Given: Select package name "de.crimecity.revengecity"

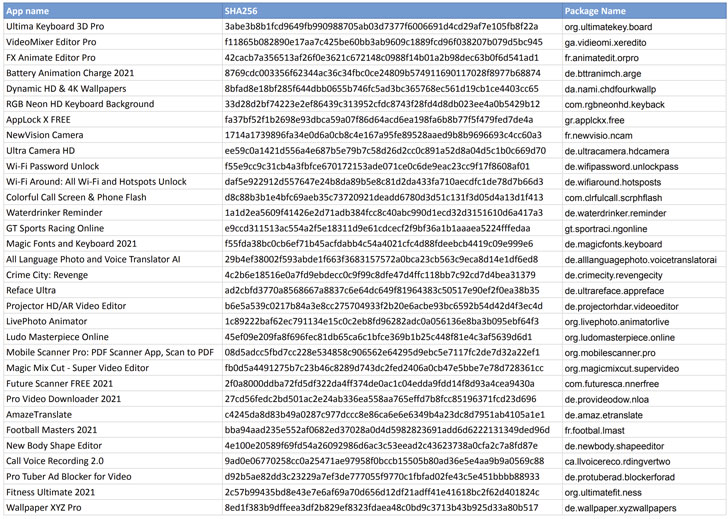Looking at the screenshot, I should click(613, 275).
